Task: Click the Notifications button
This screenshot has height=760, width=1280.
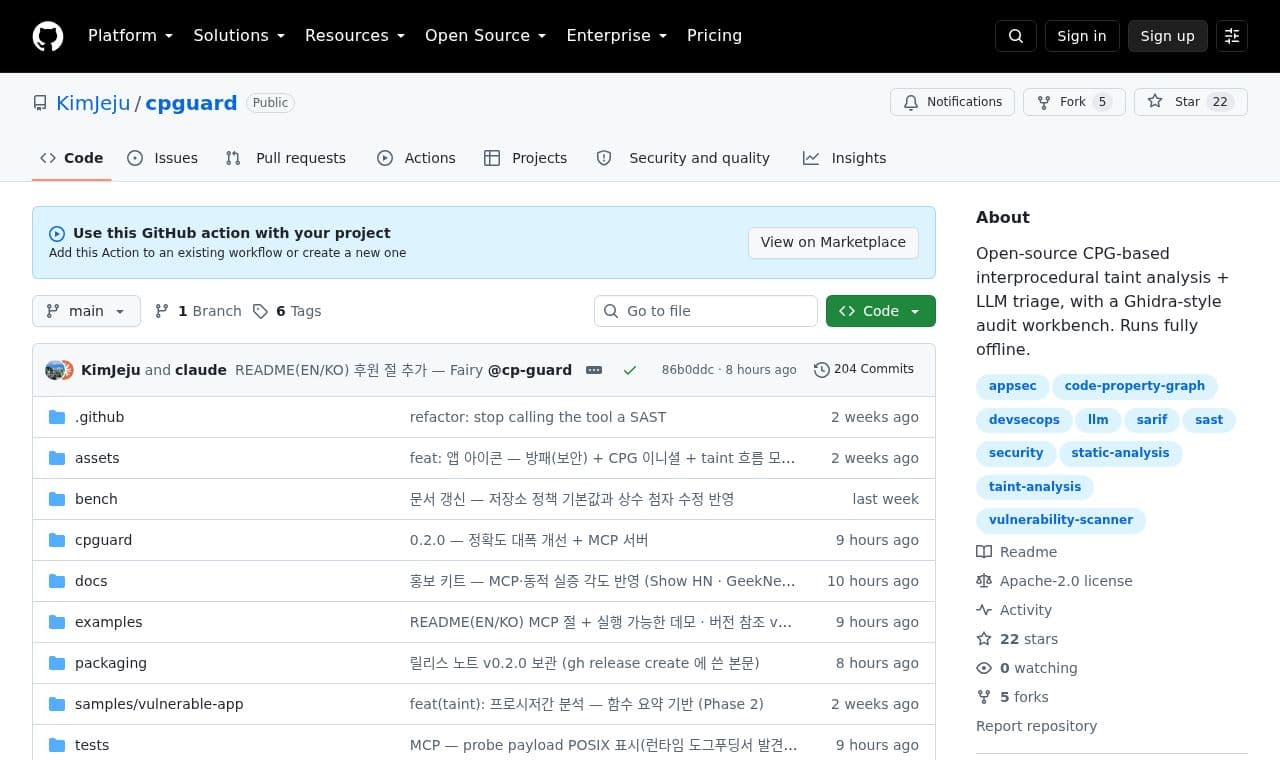Action: coord(953,102)
